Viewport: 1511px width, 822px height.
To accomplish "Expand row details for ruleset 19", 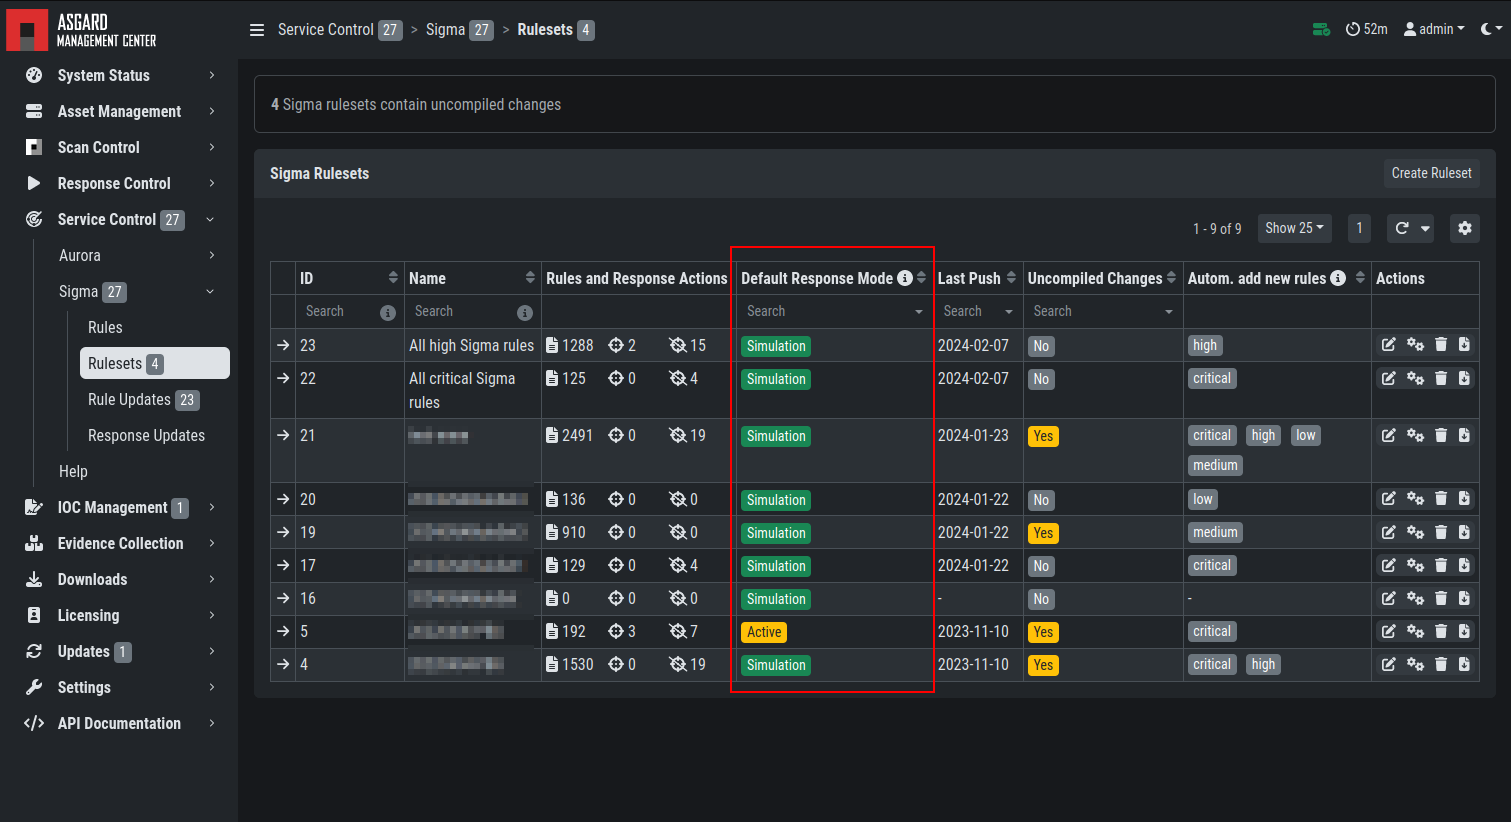I will pyautogui.click(x=283, y=532).
